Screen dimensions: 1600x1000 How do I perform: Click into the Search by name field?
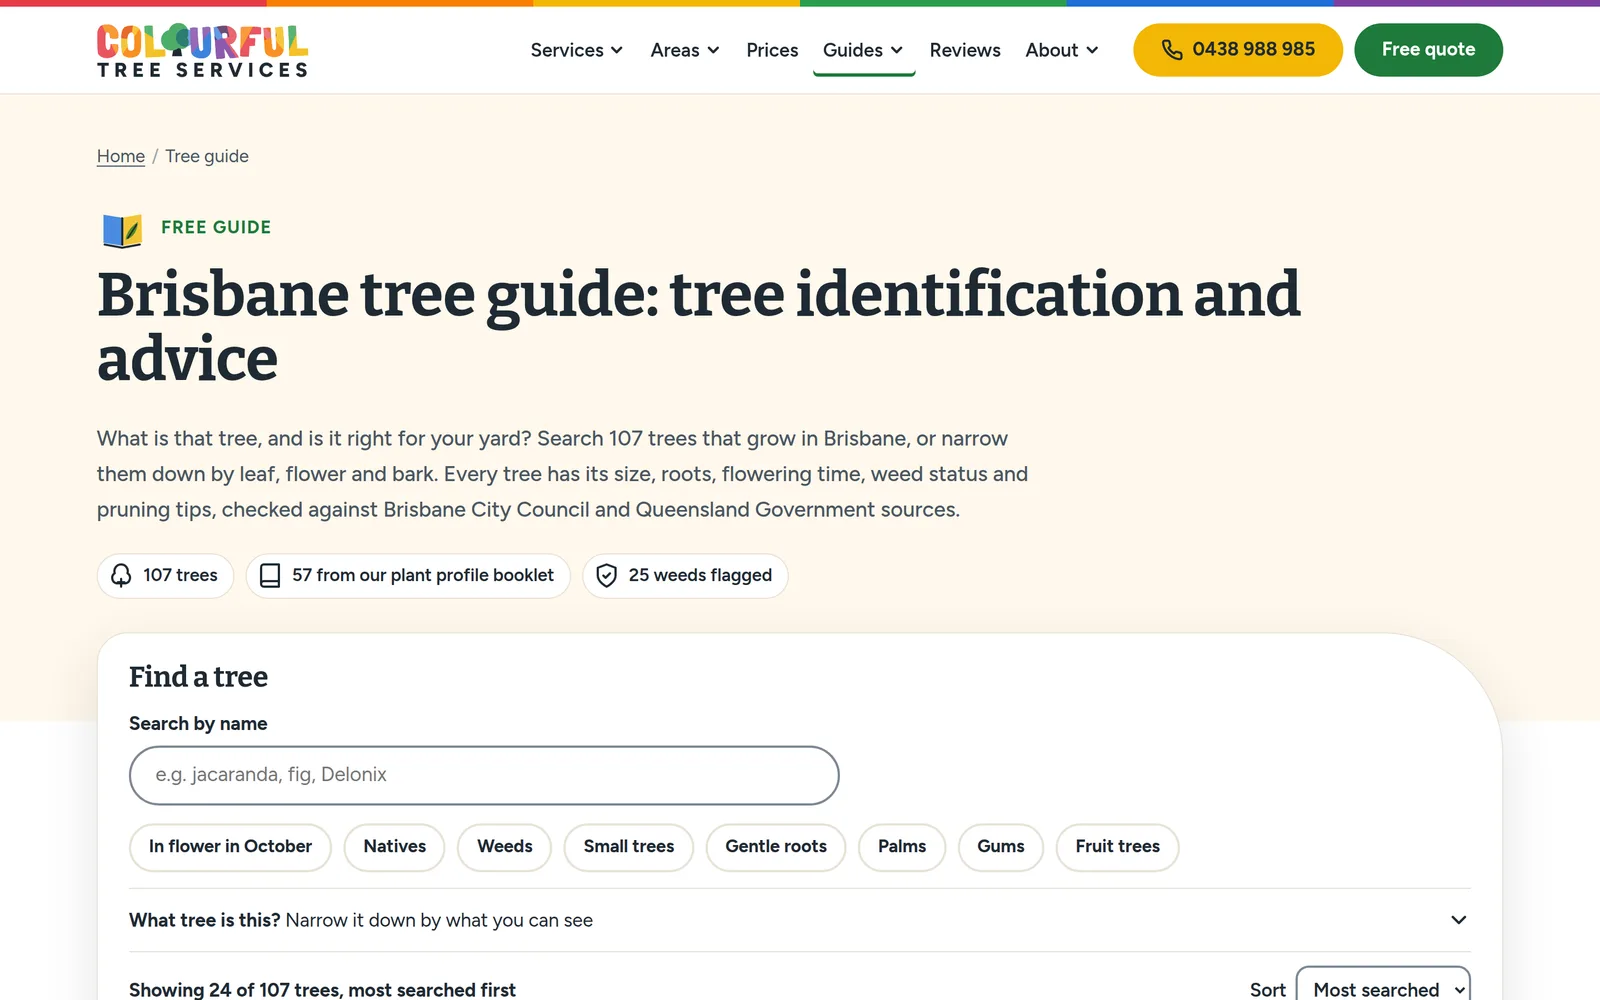(x=484, y=775)
